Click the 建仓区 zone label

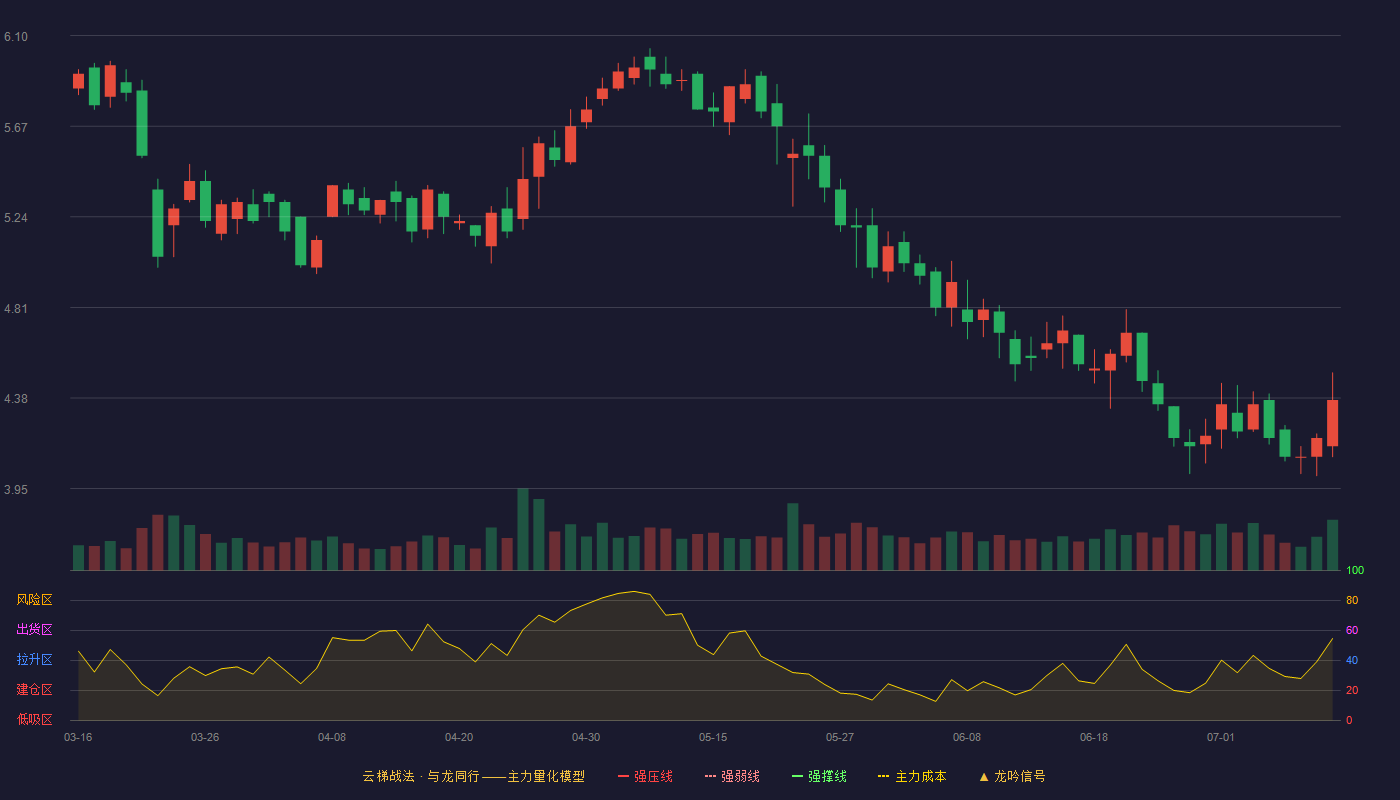click(x=34, y=690)
